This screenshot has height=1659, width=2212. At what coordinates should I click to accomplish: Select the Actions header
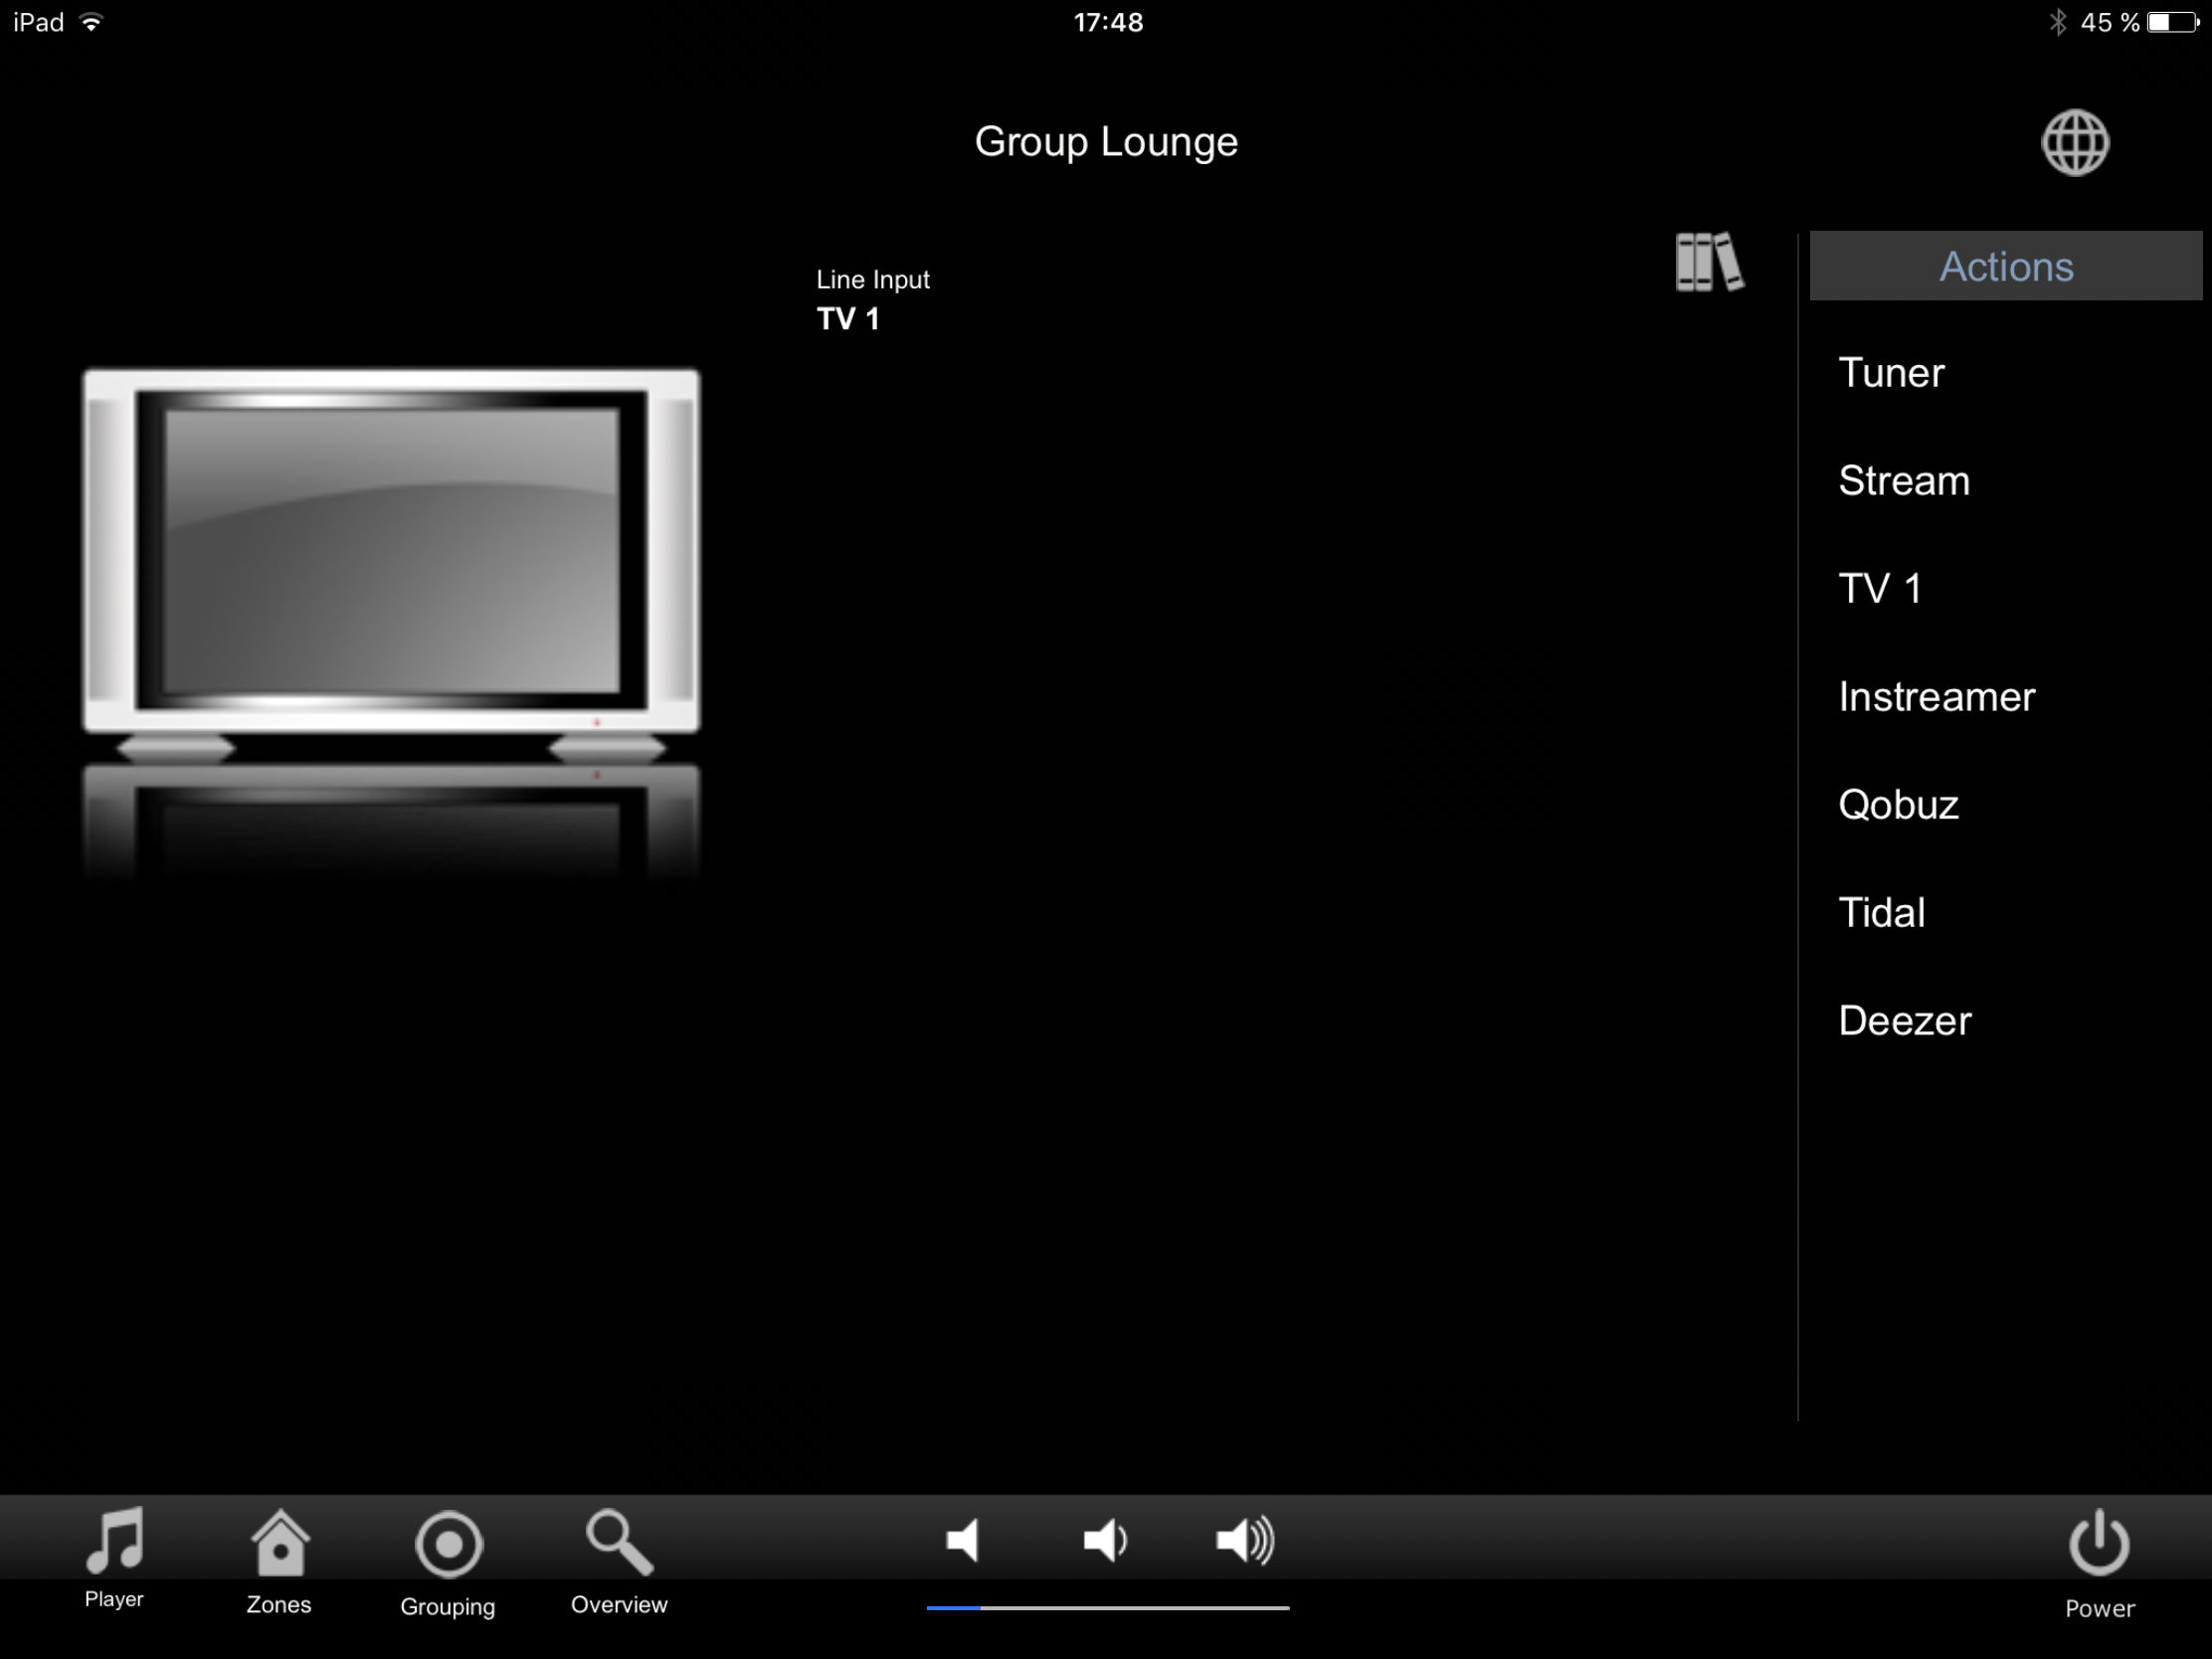coord(2006,266)
